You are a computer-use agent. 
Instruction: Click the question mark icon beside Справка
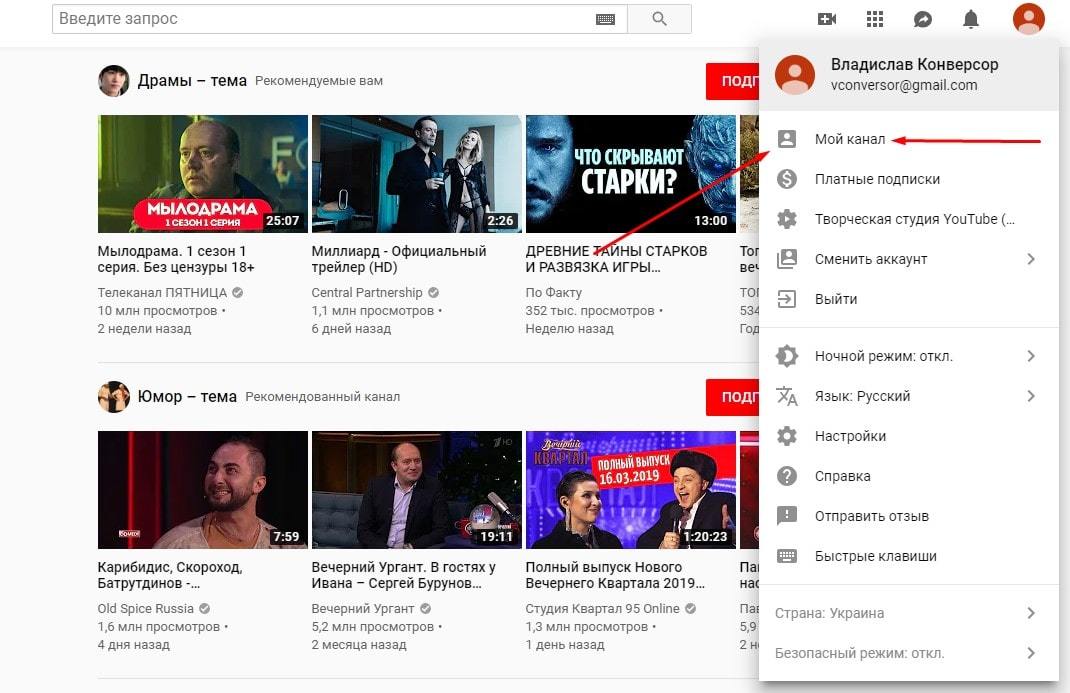[x=787, y=476]
